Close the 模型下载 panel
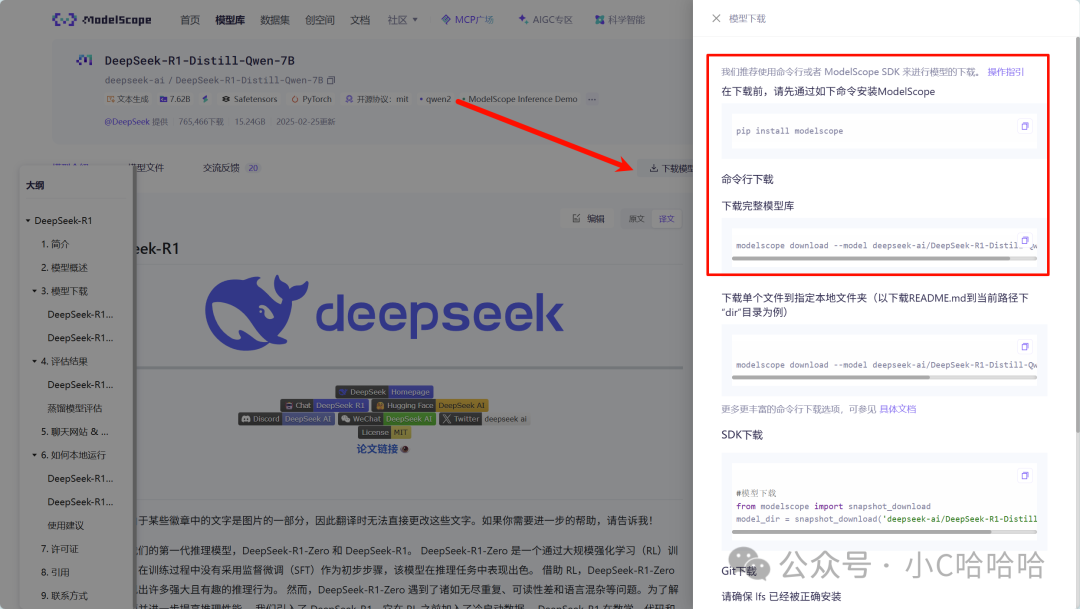1080x609 pixels. click(716, 19)
